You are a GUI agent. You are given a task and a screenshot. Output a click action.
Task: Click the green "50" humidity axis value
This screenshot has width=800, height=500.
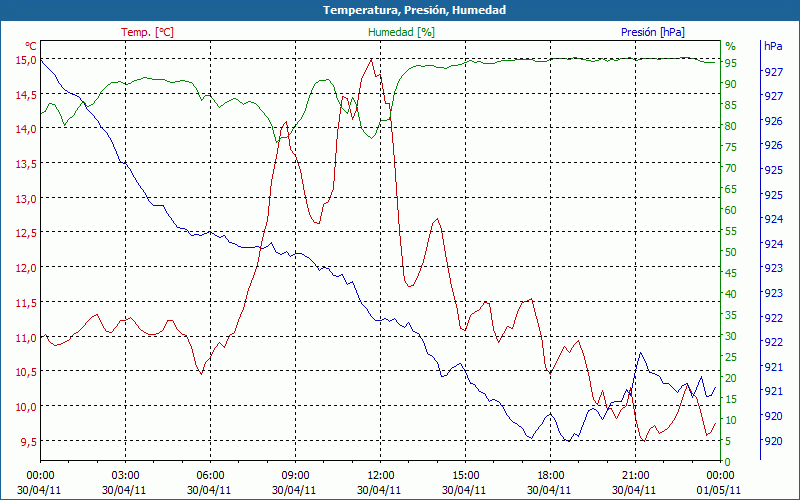click(x=731, y=252)
